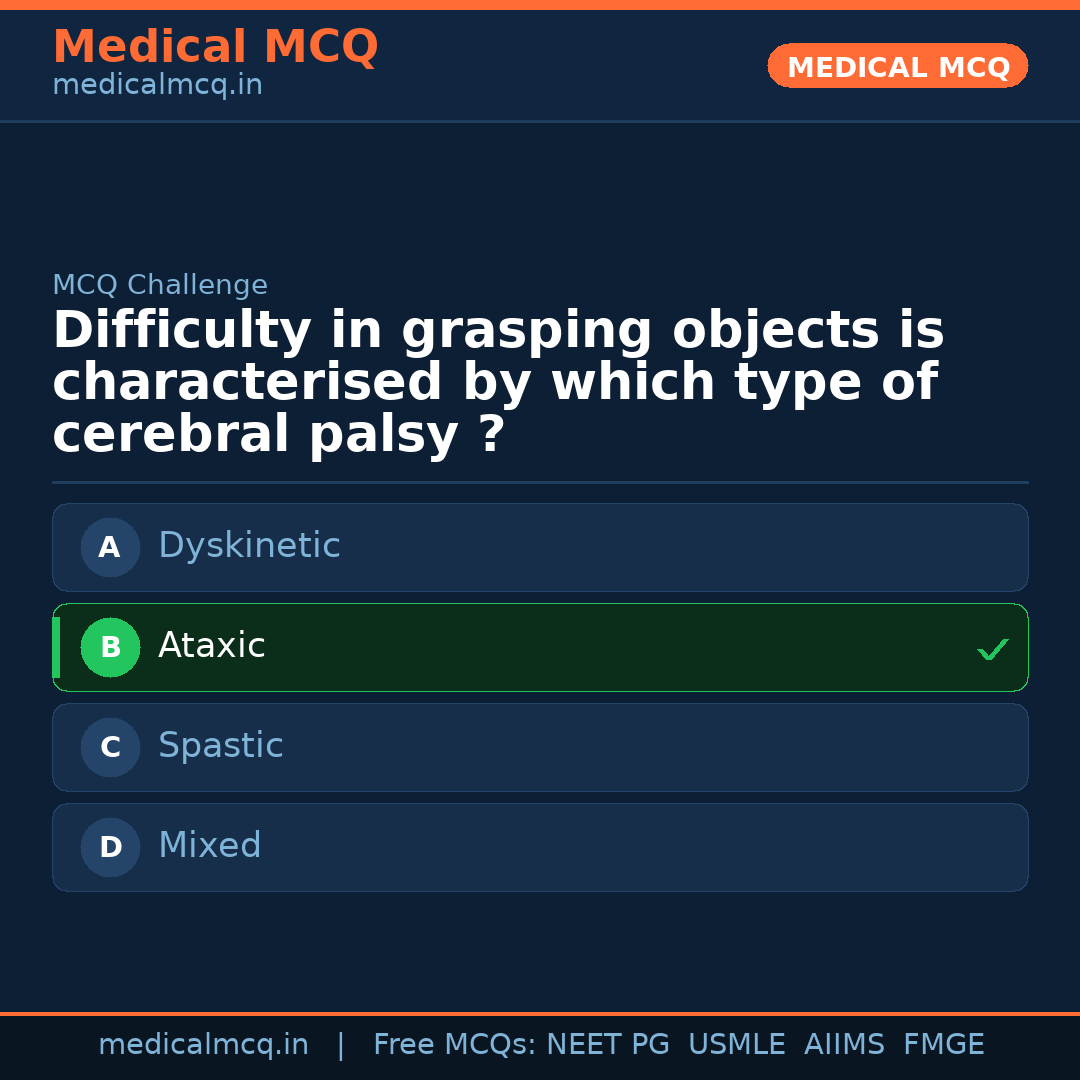
Task: Click the green B badge icon
Action: [x=110, y=647]
